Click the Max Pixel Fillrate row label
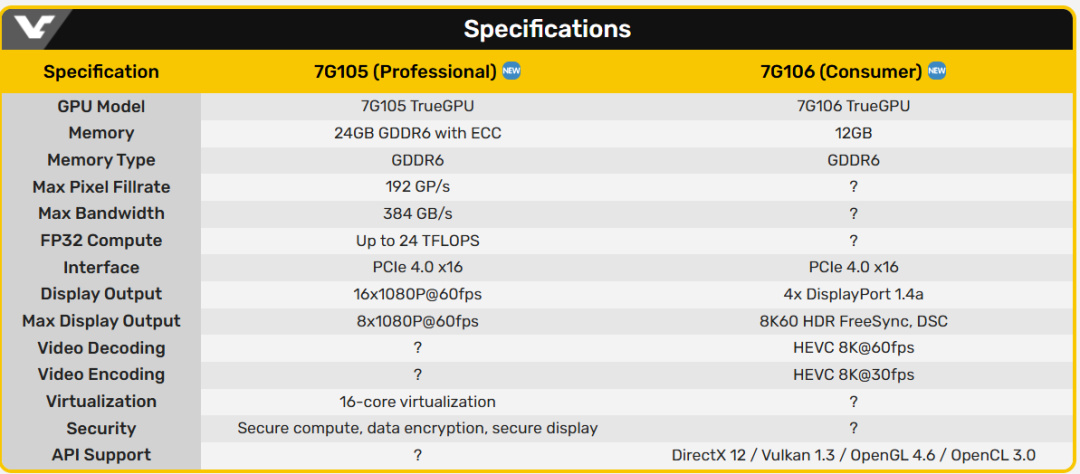The image size is (1080, 474). (x=101, y=187)
